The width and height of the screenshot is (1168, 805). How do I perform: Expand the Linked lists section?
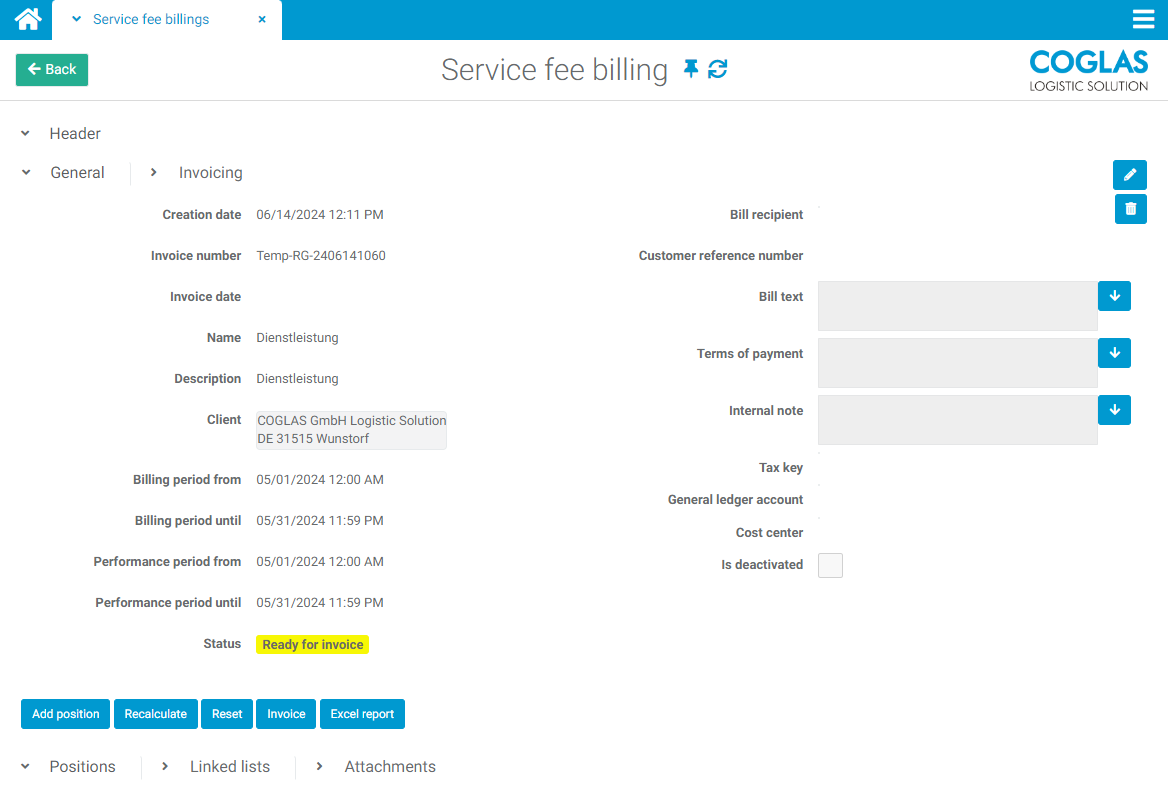pos(165,767)
